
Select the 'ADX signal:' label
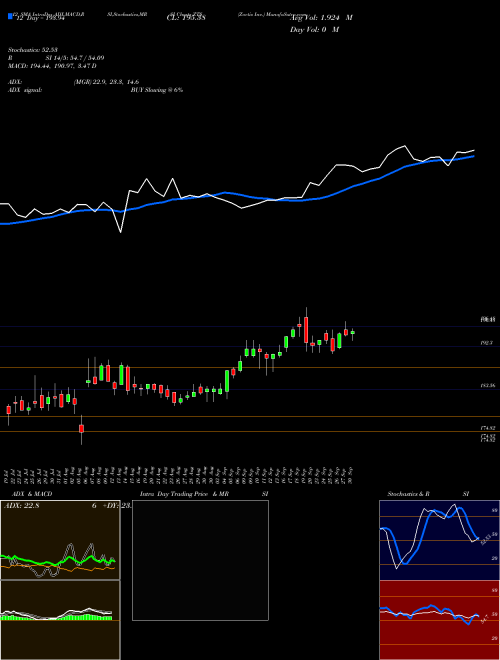tap(24, 90)
